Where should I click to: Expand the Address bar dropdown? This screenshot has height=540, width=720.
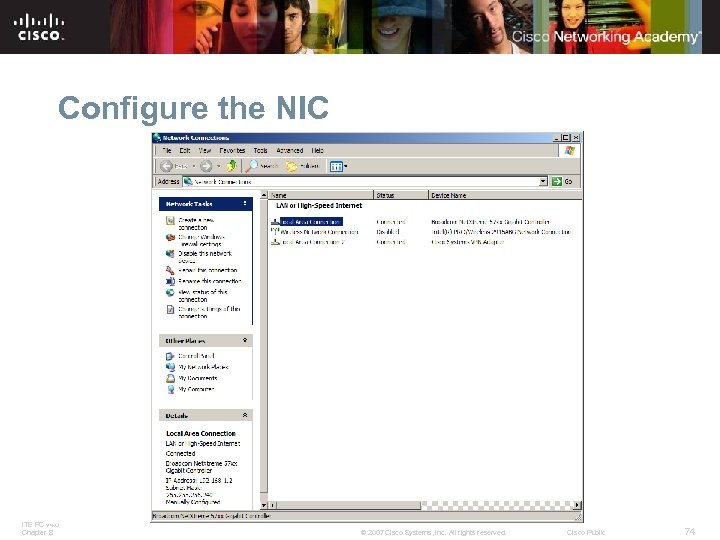(543, 181)
